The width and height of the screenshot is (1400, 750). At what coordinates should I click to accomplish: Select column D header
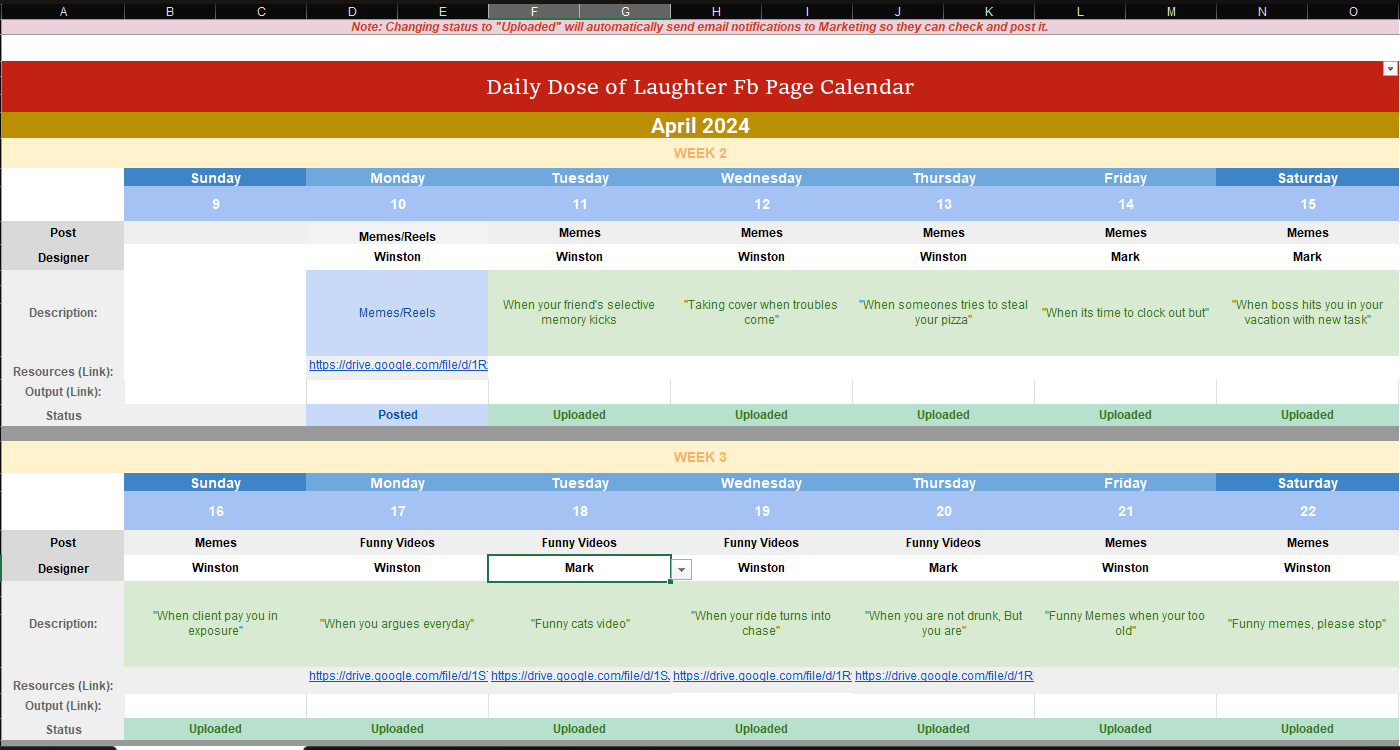coord(352,11)
